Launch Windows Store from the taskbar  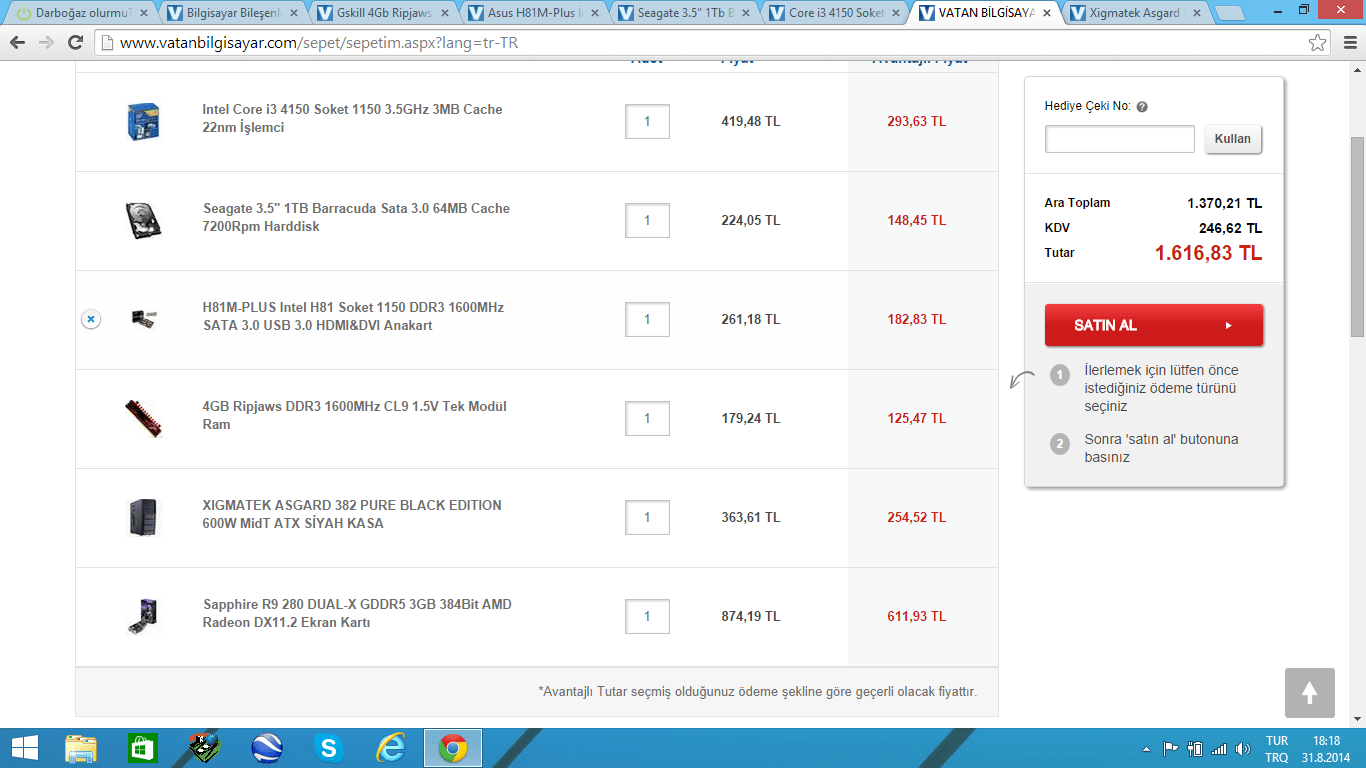[x=143, y=748]
